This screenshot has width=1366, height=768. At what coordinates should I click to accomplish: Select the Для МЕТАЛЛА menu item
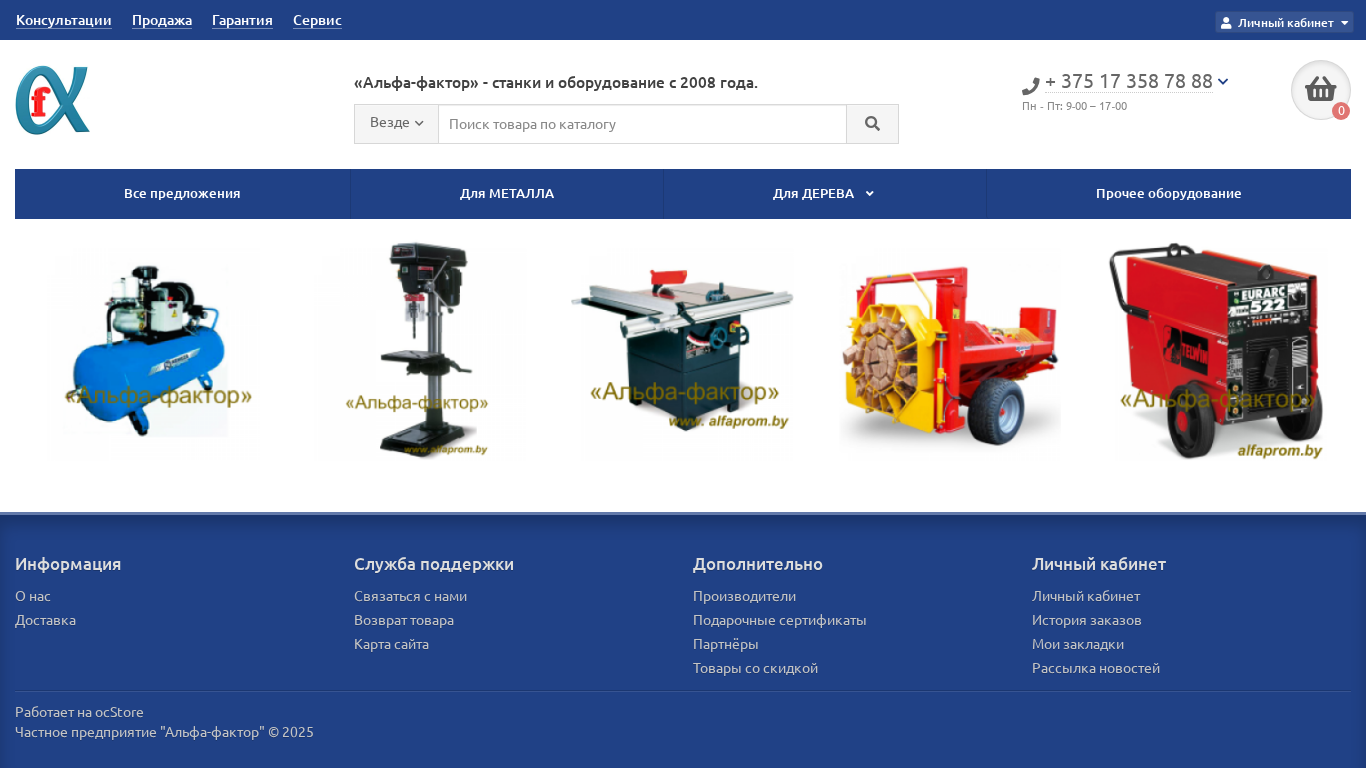506,194
